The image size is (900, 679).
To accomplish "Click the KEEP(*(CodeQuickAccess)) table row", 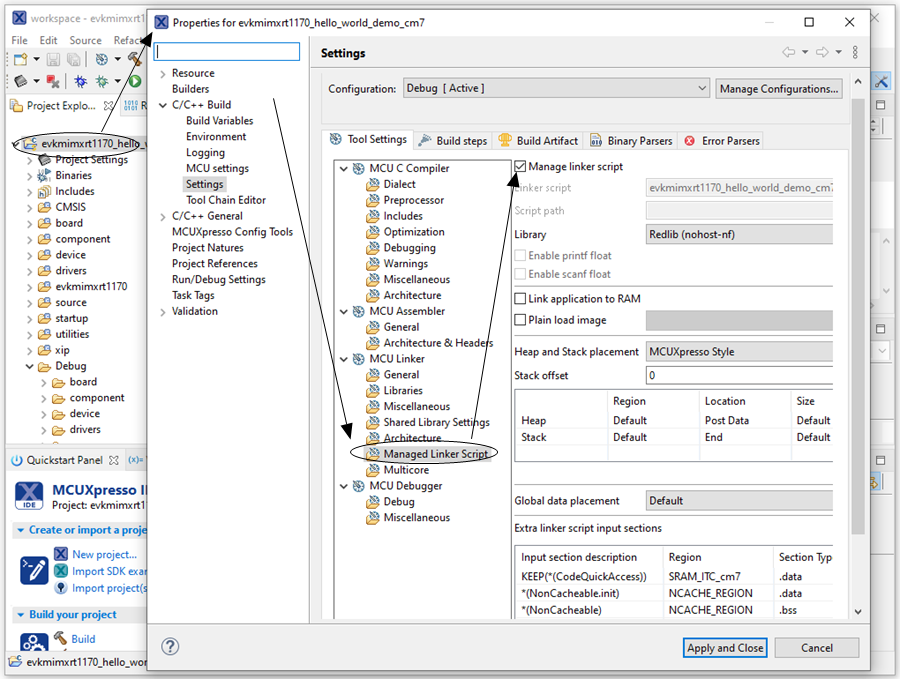I will coord(674,576).
